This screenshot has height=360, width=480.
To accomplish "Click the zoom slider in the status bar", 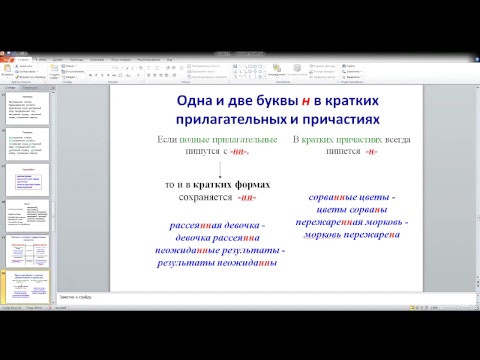I will (x=457, y=308).
